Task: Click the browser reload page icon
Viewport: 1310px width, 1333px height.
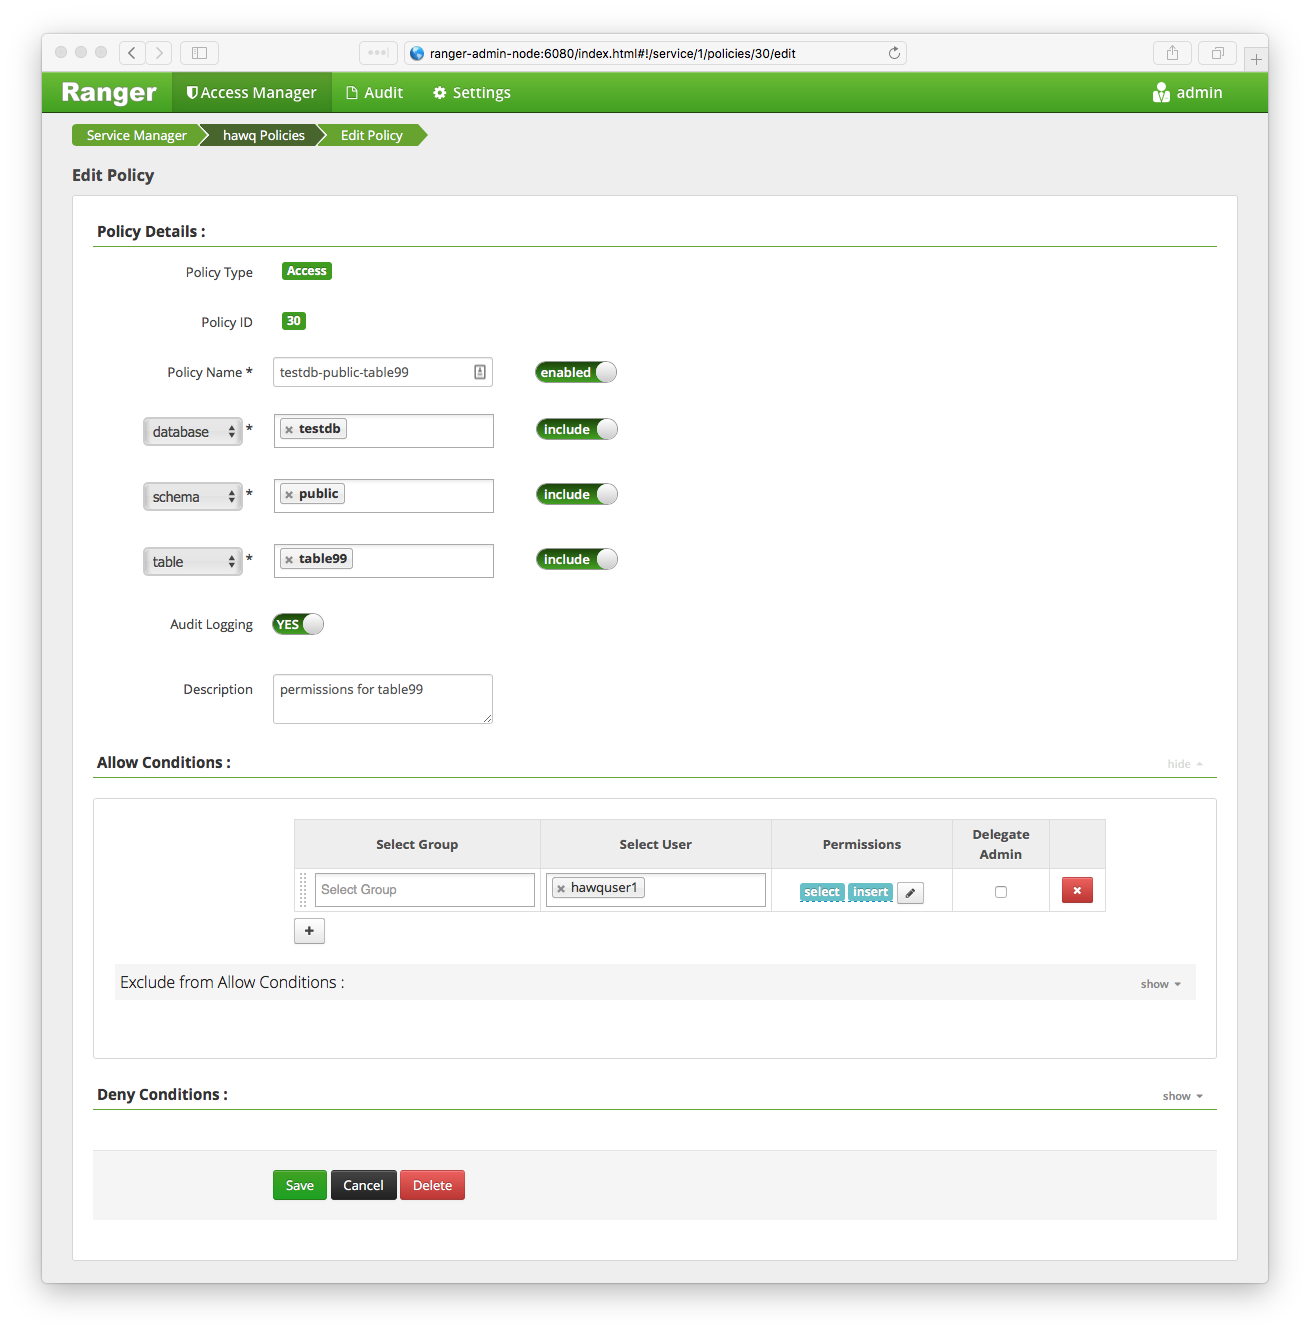Action: pyautogui.click(x=894, y=53)
